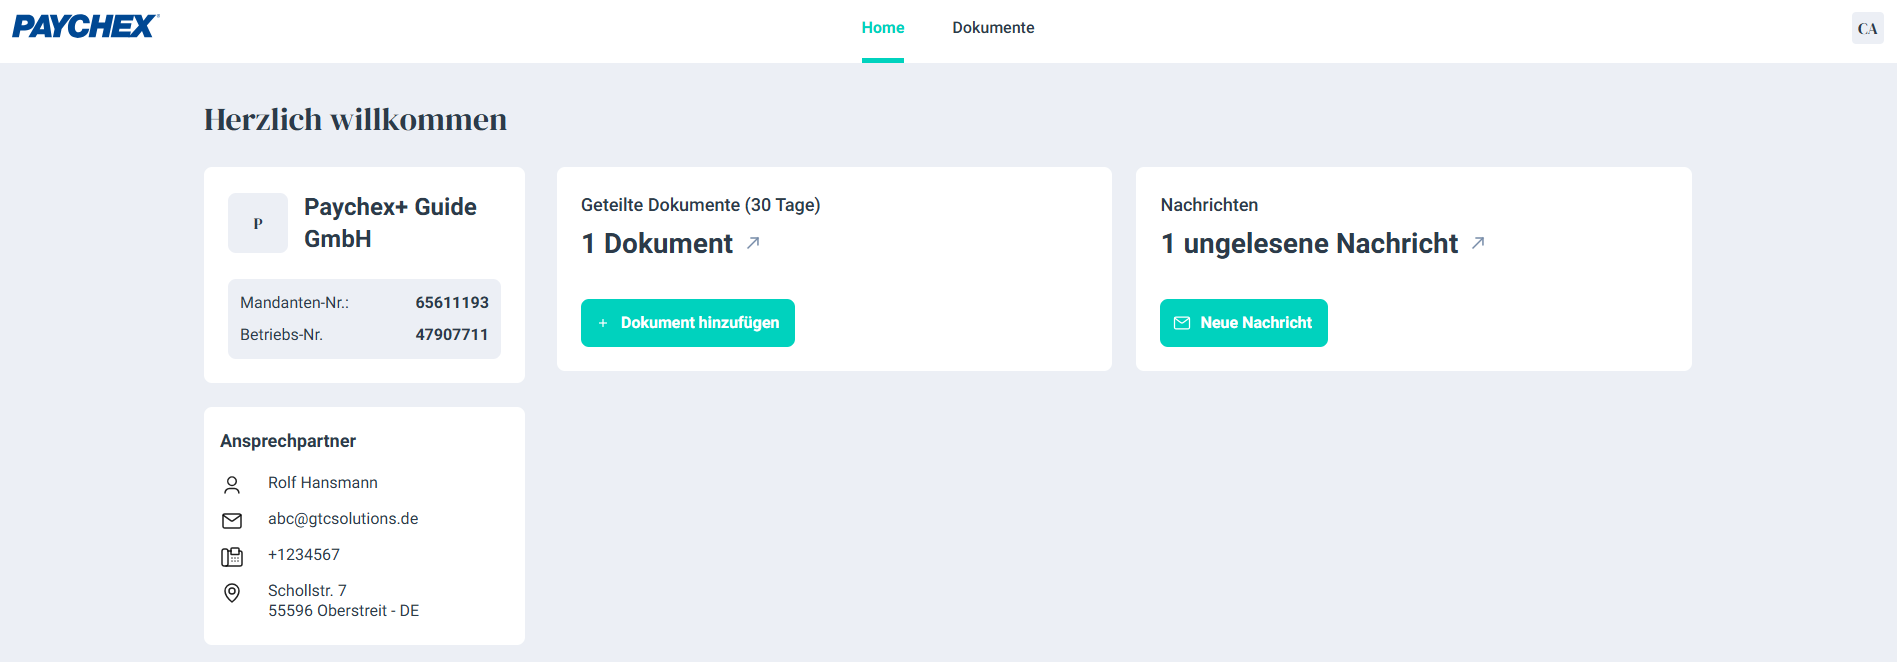The height and width of the screenshot is (662, 1897).
Task: Click the contact person icon
Action: point(232,485)
